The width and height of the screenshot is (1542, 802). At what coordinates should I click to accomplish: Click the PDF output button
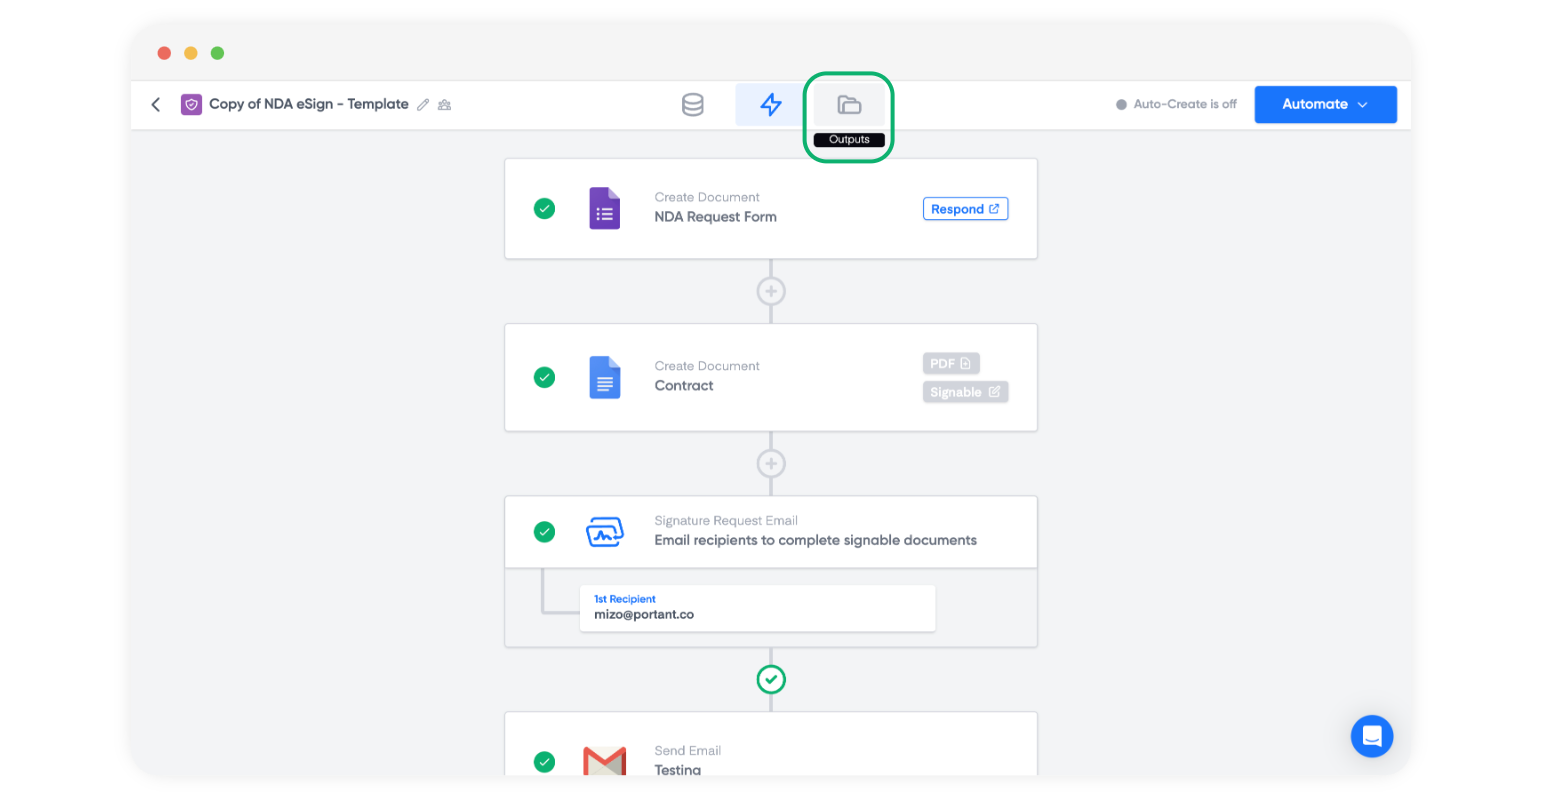pos(950,364)
